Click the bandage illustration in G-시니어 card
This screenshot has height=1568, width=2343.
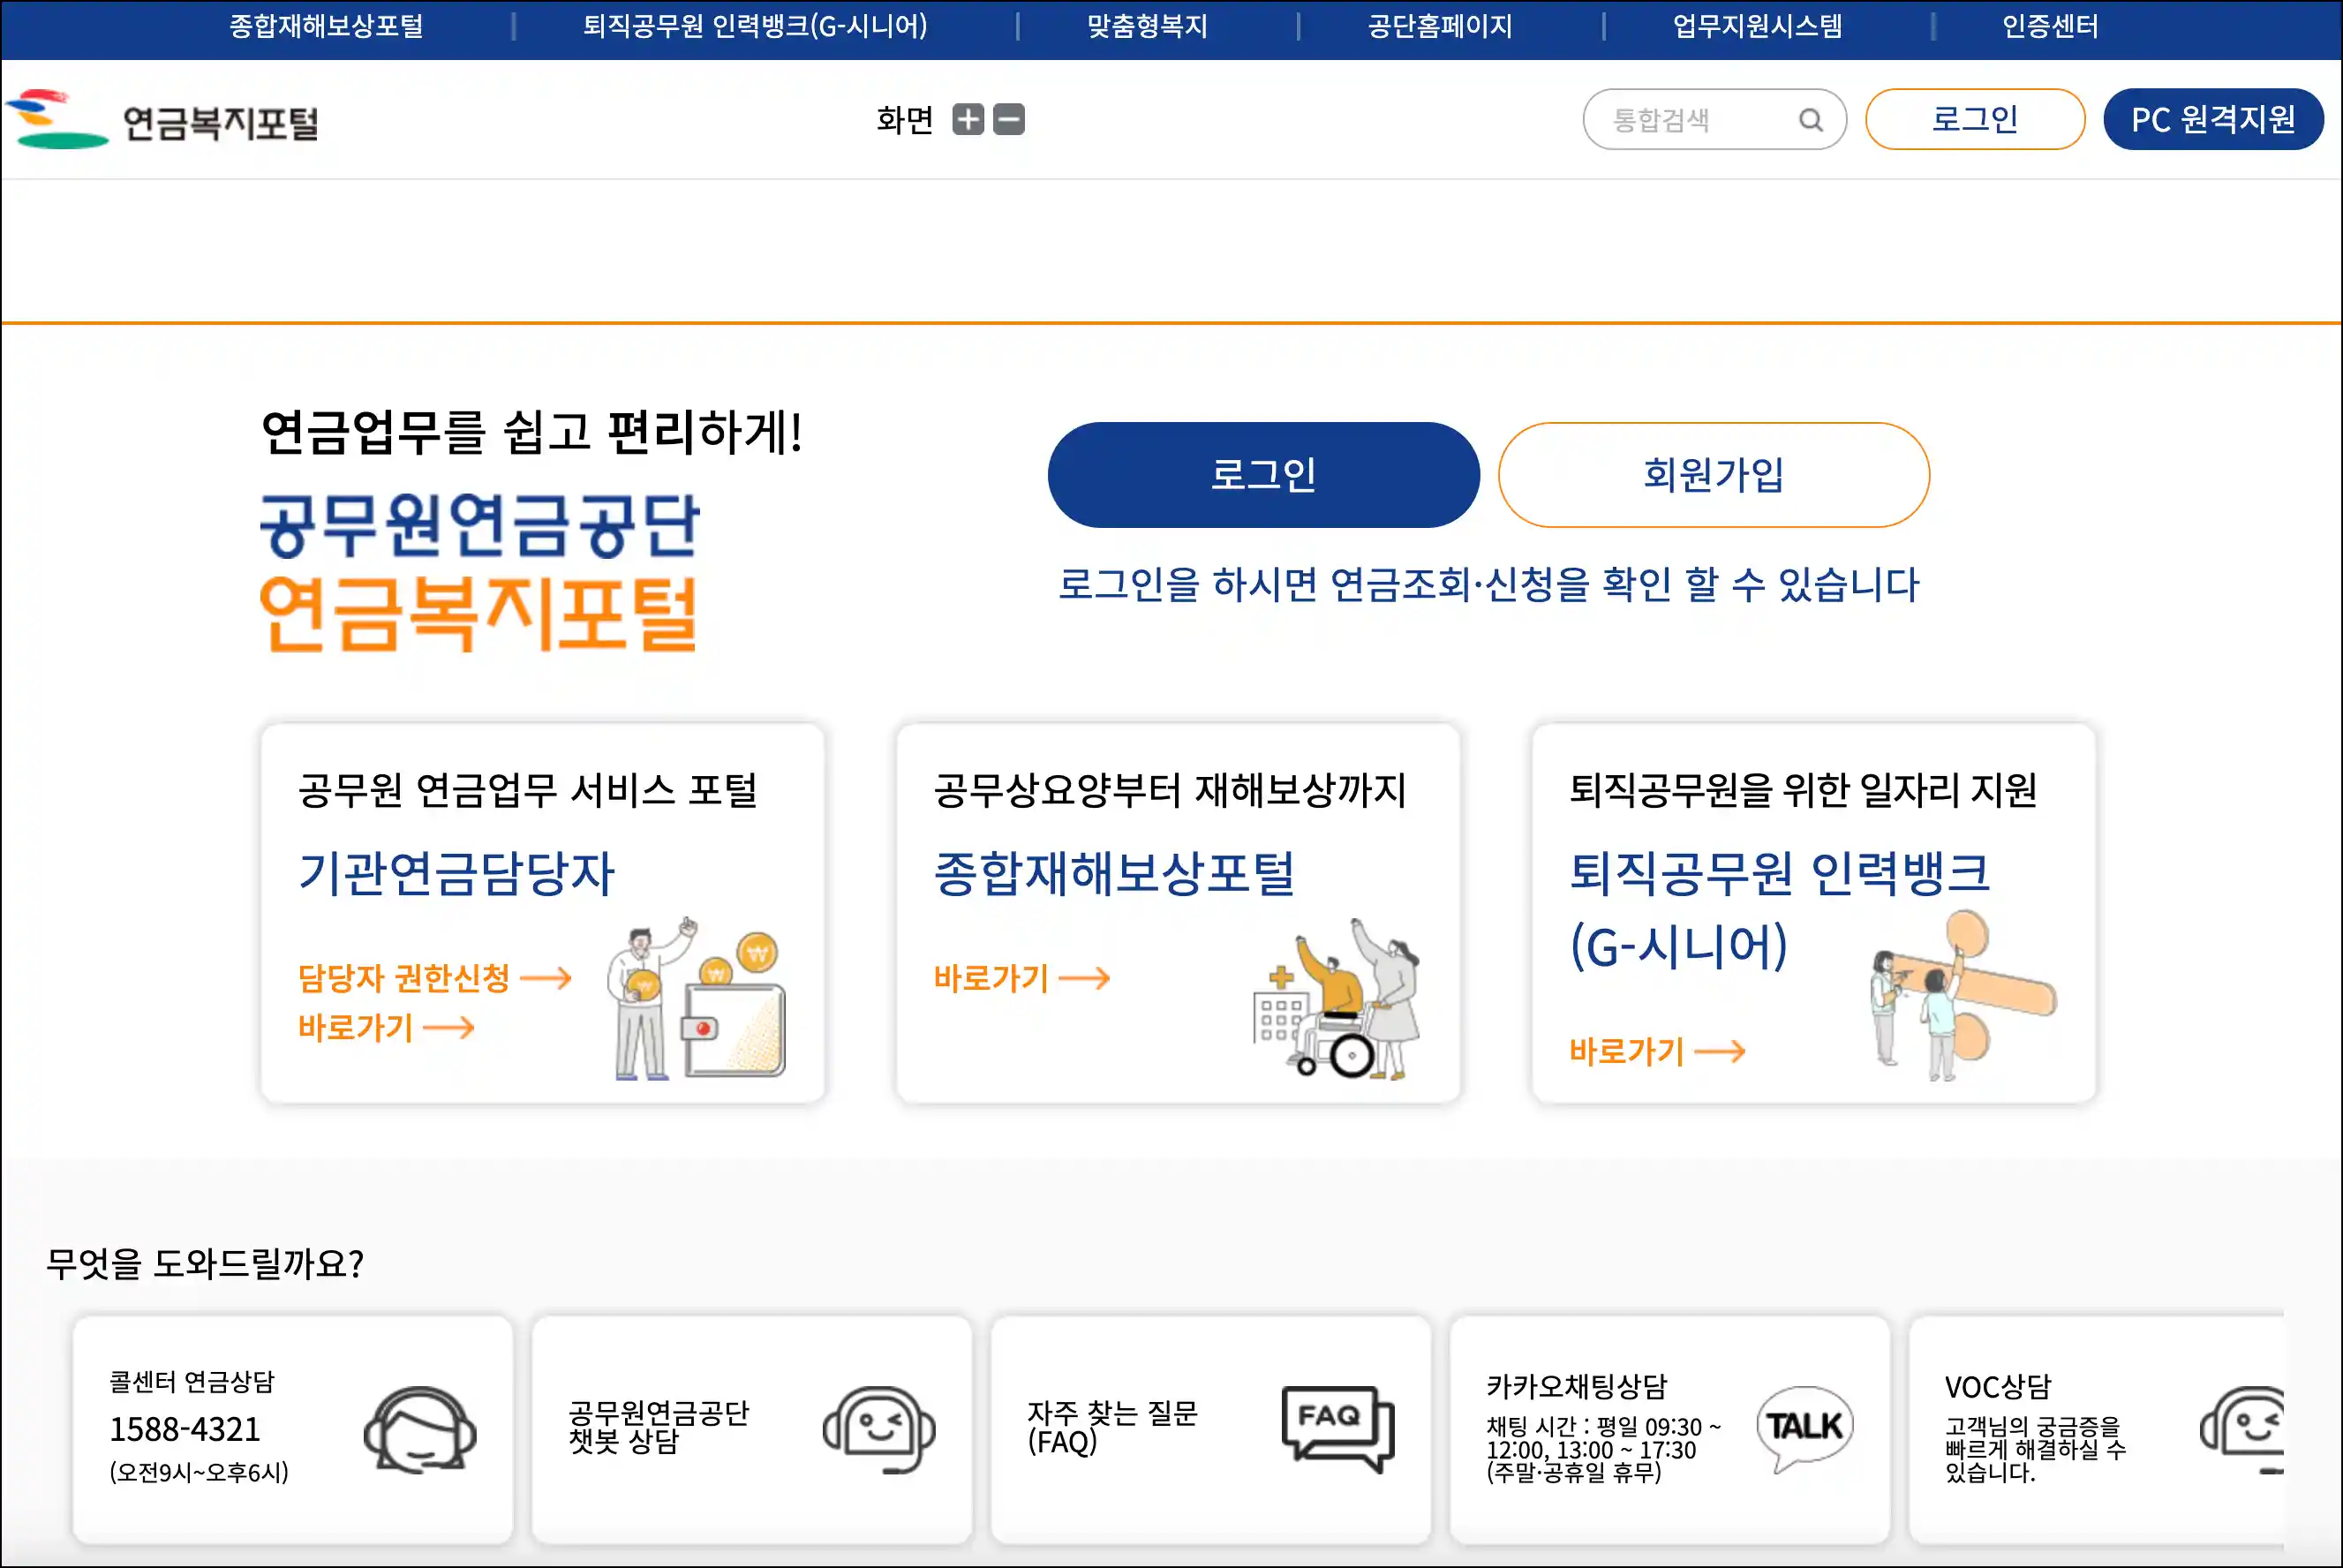[1963, 995]
